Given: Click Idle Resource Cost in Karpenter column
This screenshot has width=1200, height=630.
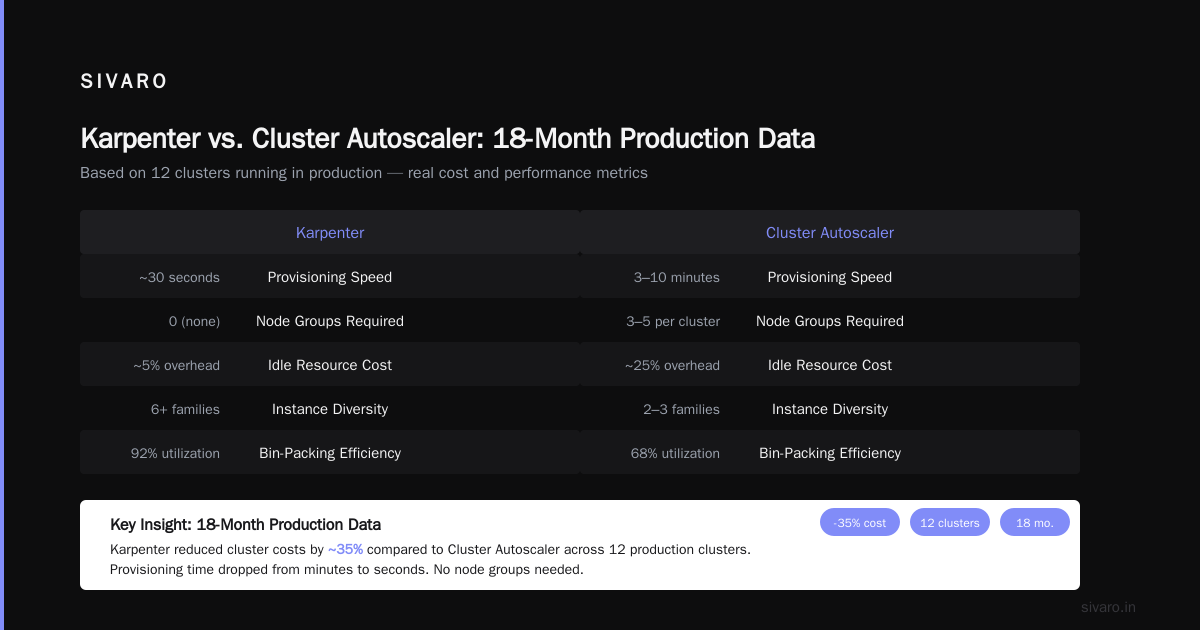Looking at the screenshot, I should [x=330, y=365].
